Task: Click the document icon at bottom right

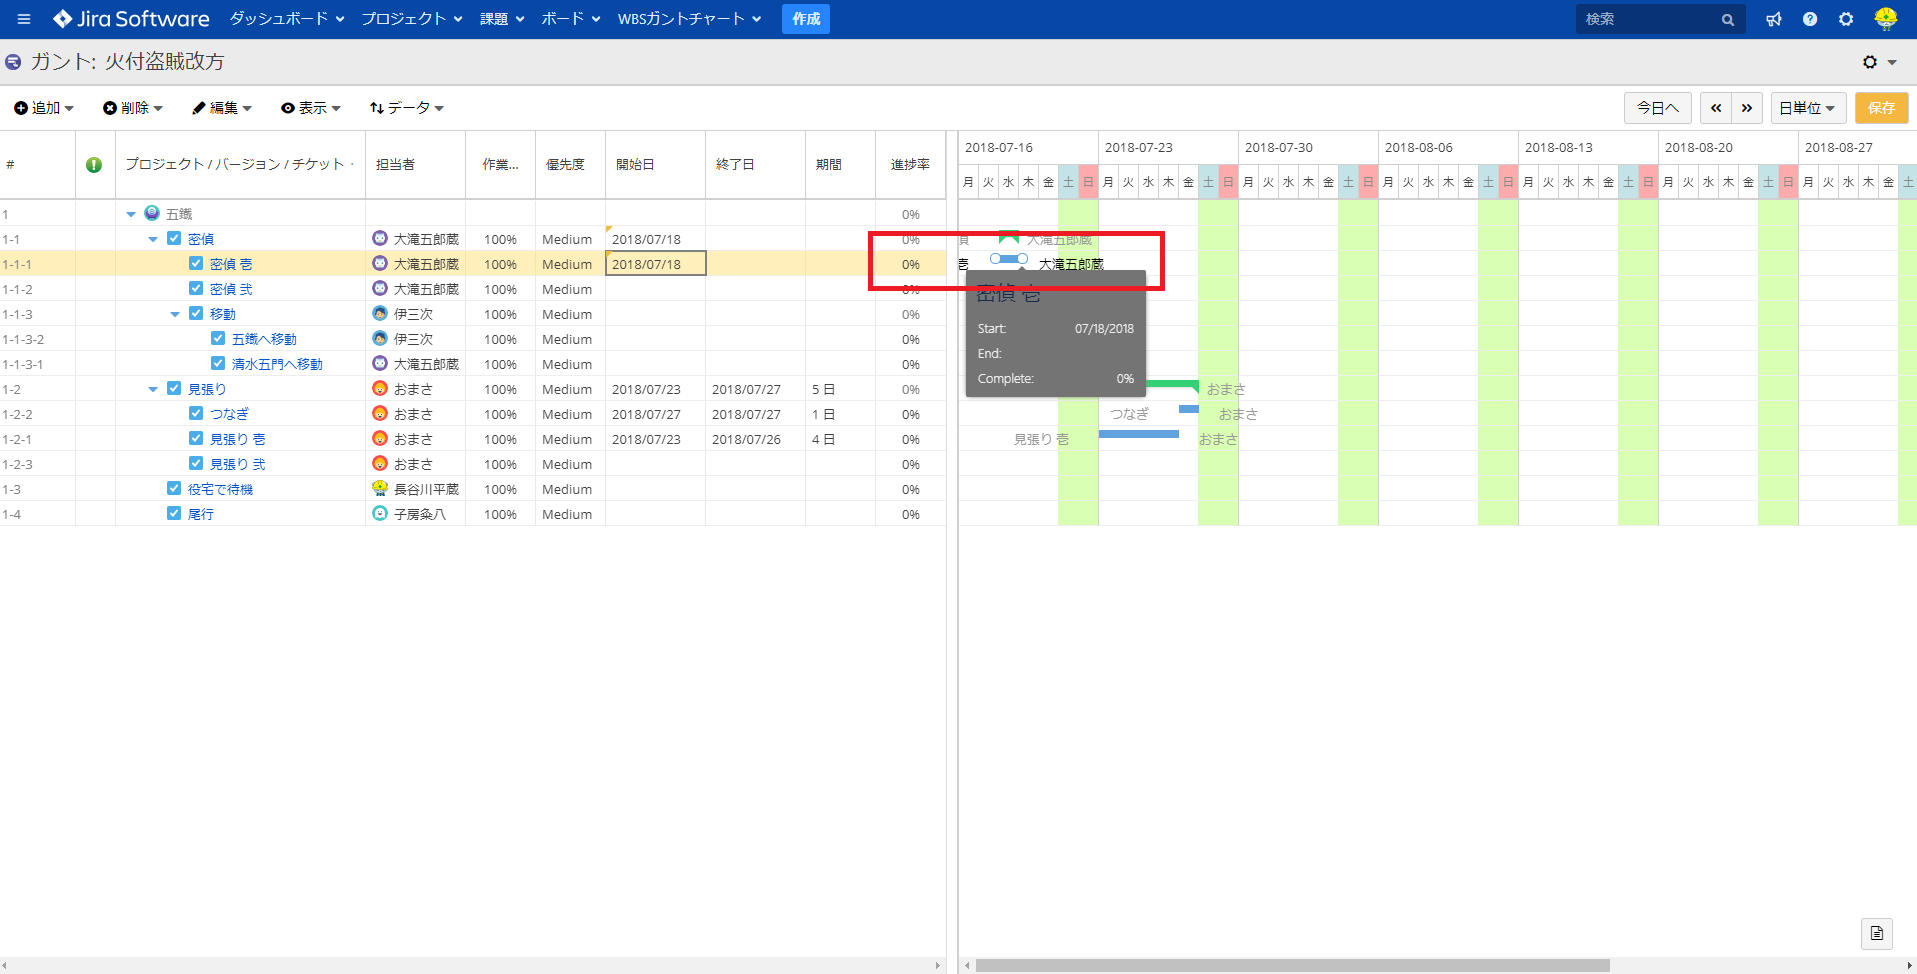Action: tap(1877, 933)
